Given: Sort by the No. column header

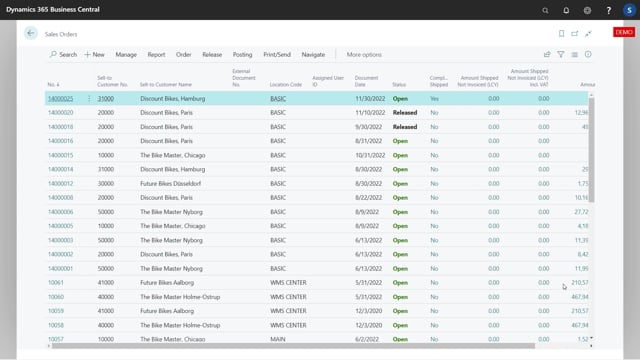Looking at the screenshot, I should (53, 84).
